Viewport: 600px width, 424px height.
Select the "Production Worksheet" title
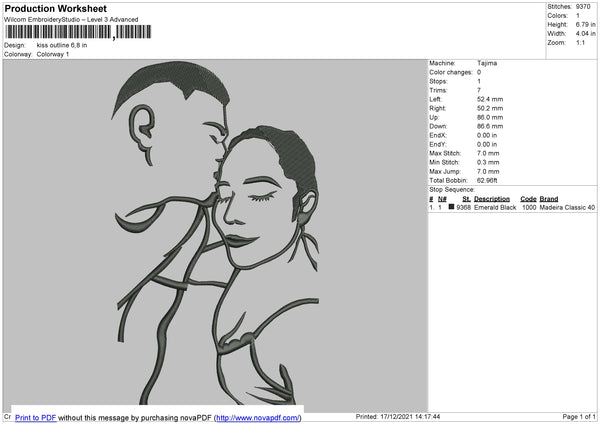coord(55,8)
